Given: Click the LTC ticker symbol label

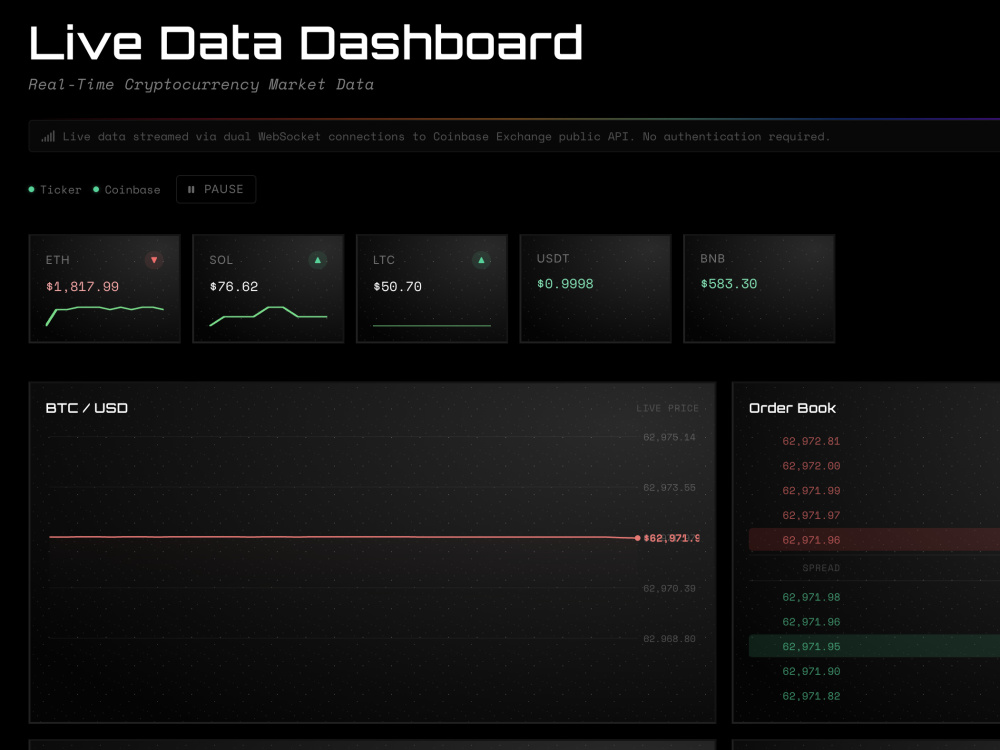Looking at the screenshot, I should pyautogui.click(x=384, y=260).
